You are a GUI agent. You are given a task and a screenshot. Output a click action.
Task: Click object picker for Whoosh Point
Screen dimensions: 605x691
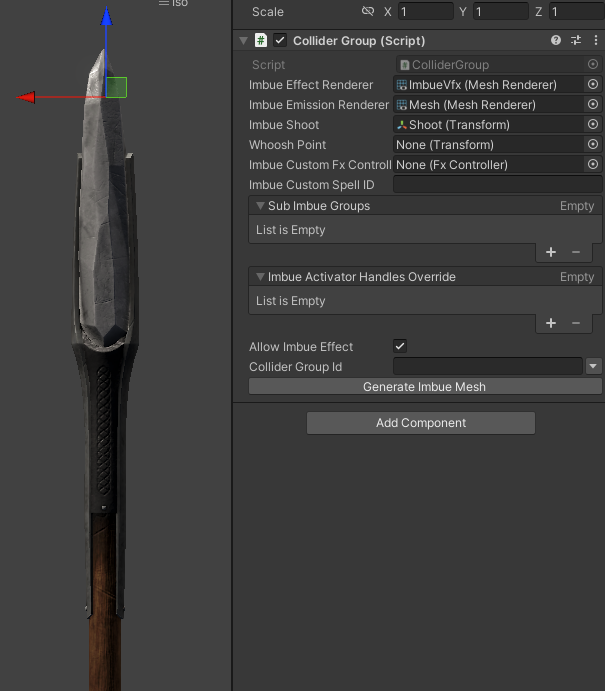tap(593, 144)
